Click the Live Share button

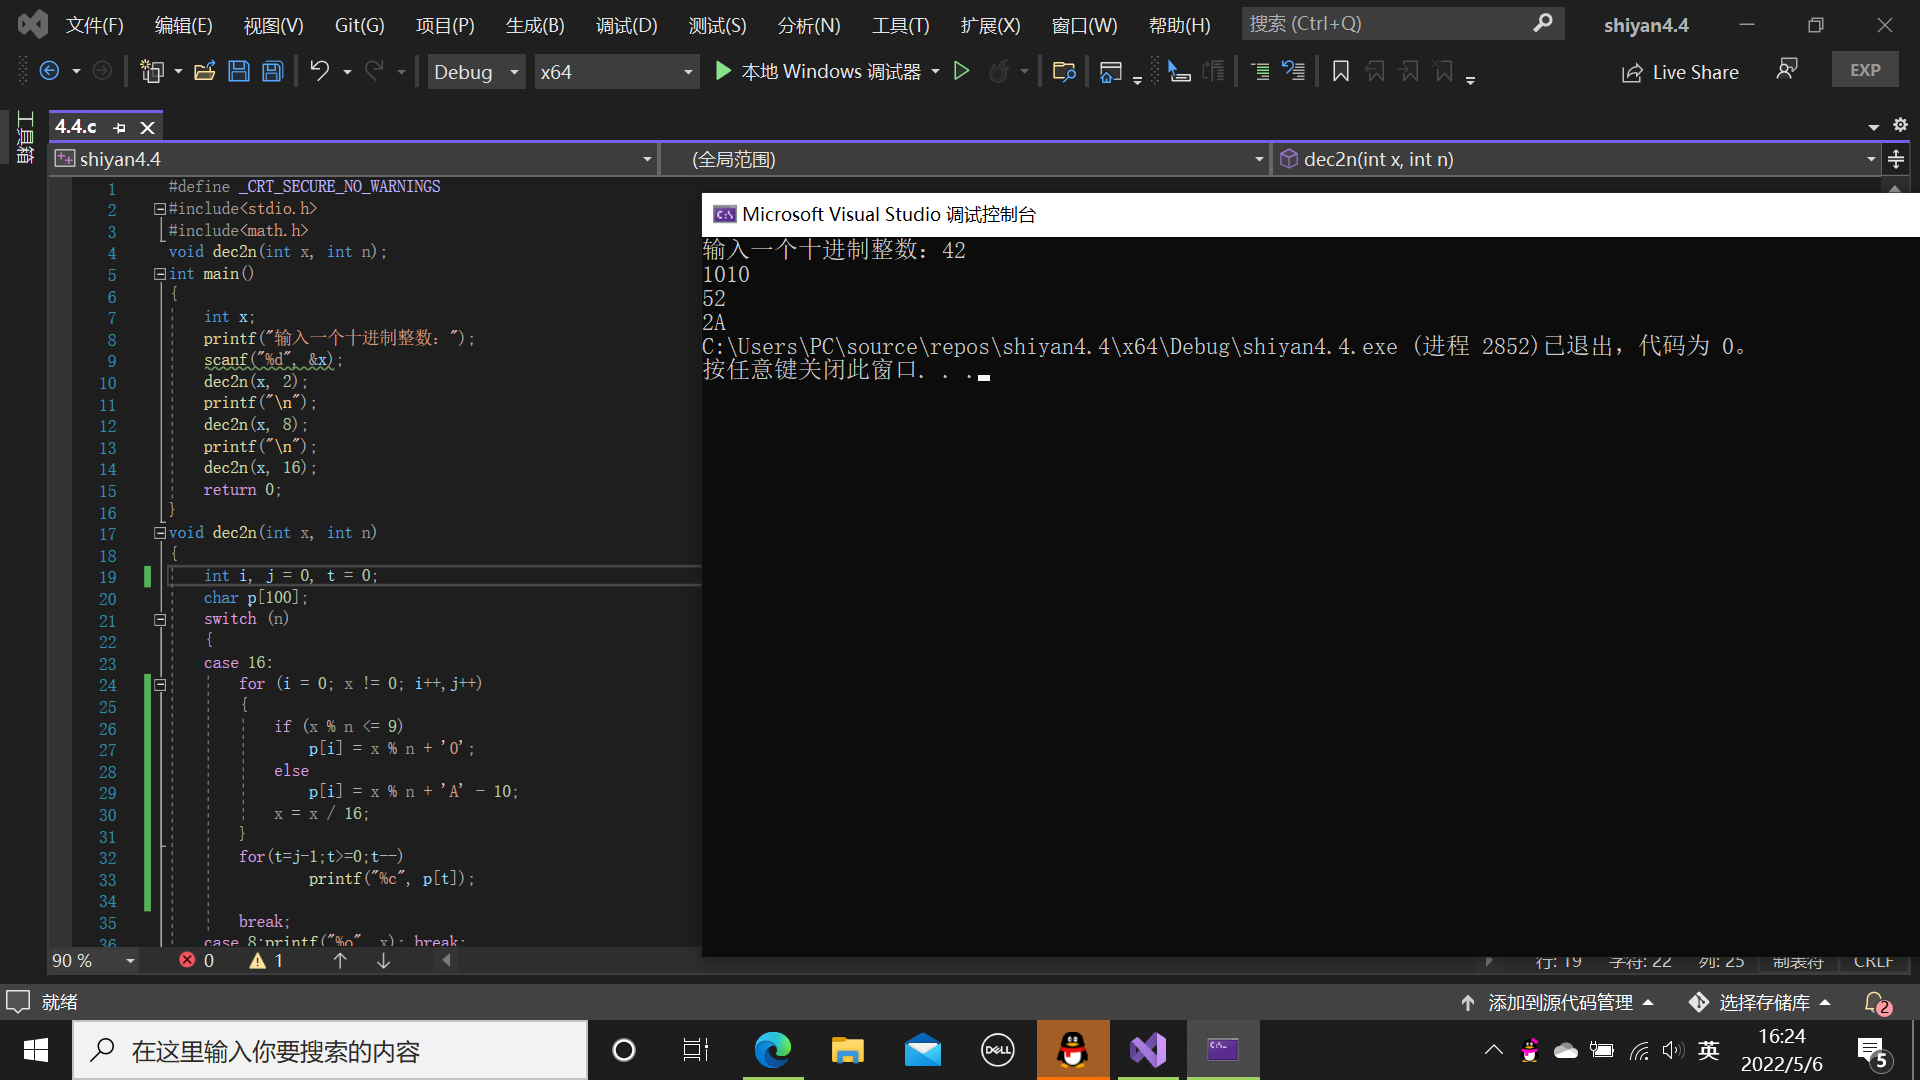(1680, 72)
